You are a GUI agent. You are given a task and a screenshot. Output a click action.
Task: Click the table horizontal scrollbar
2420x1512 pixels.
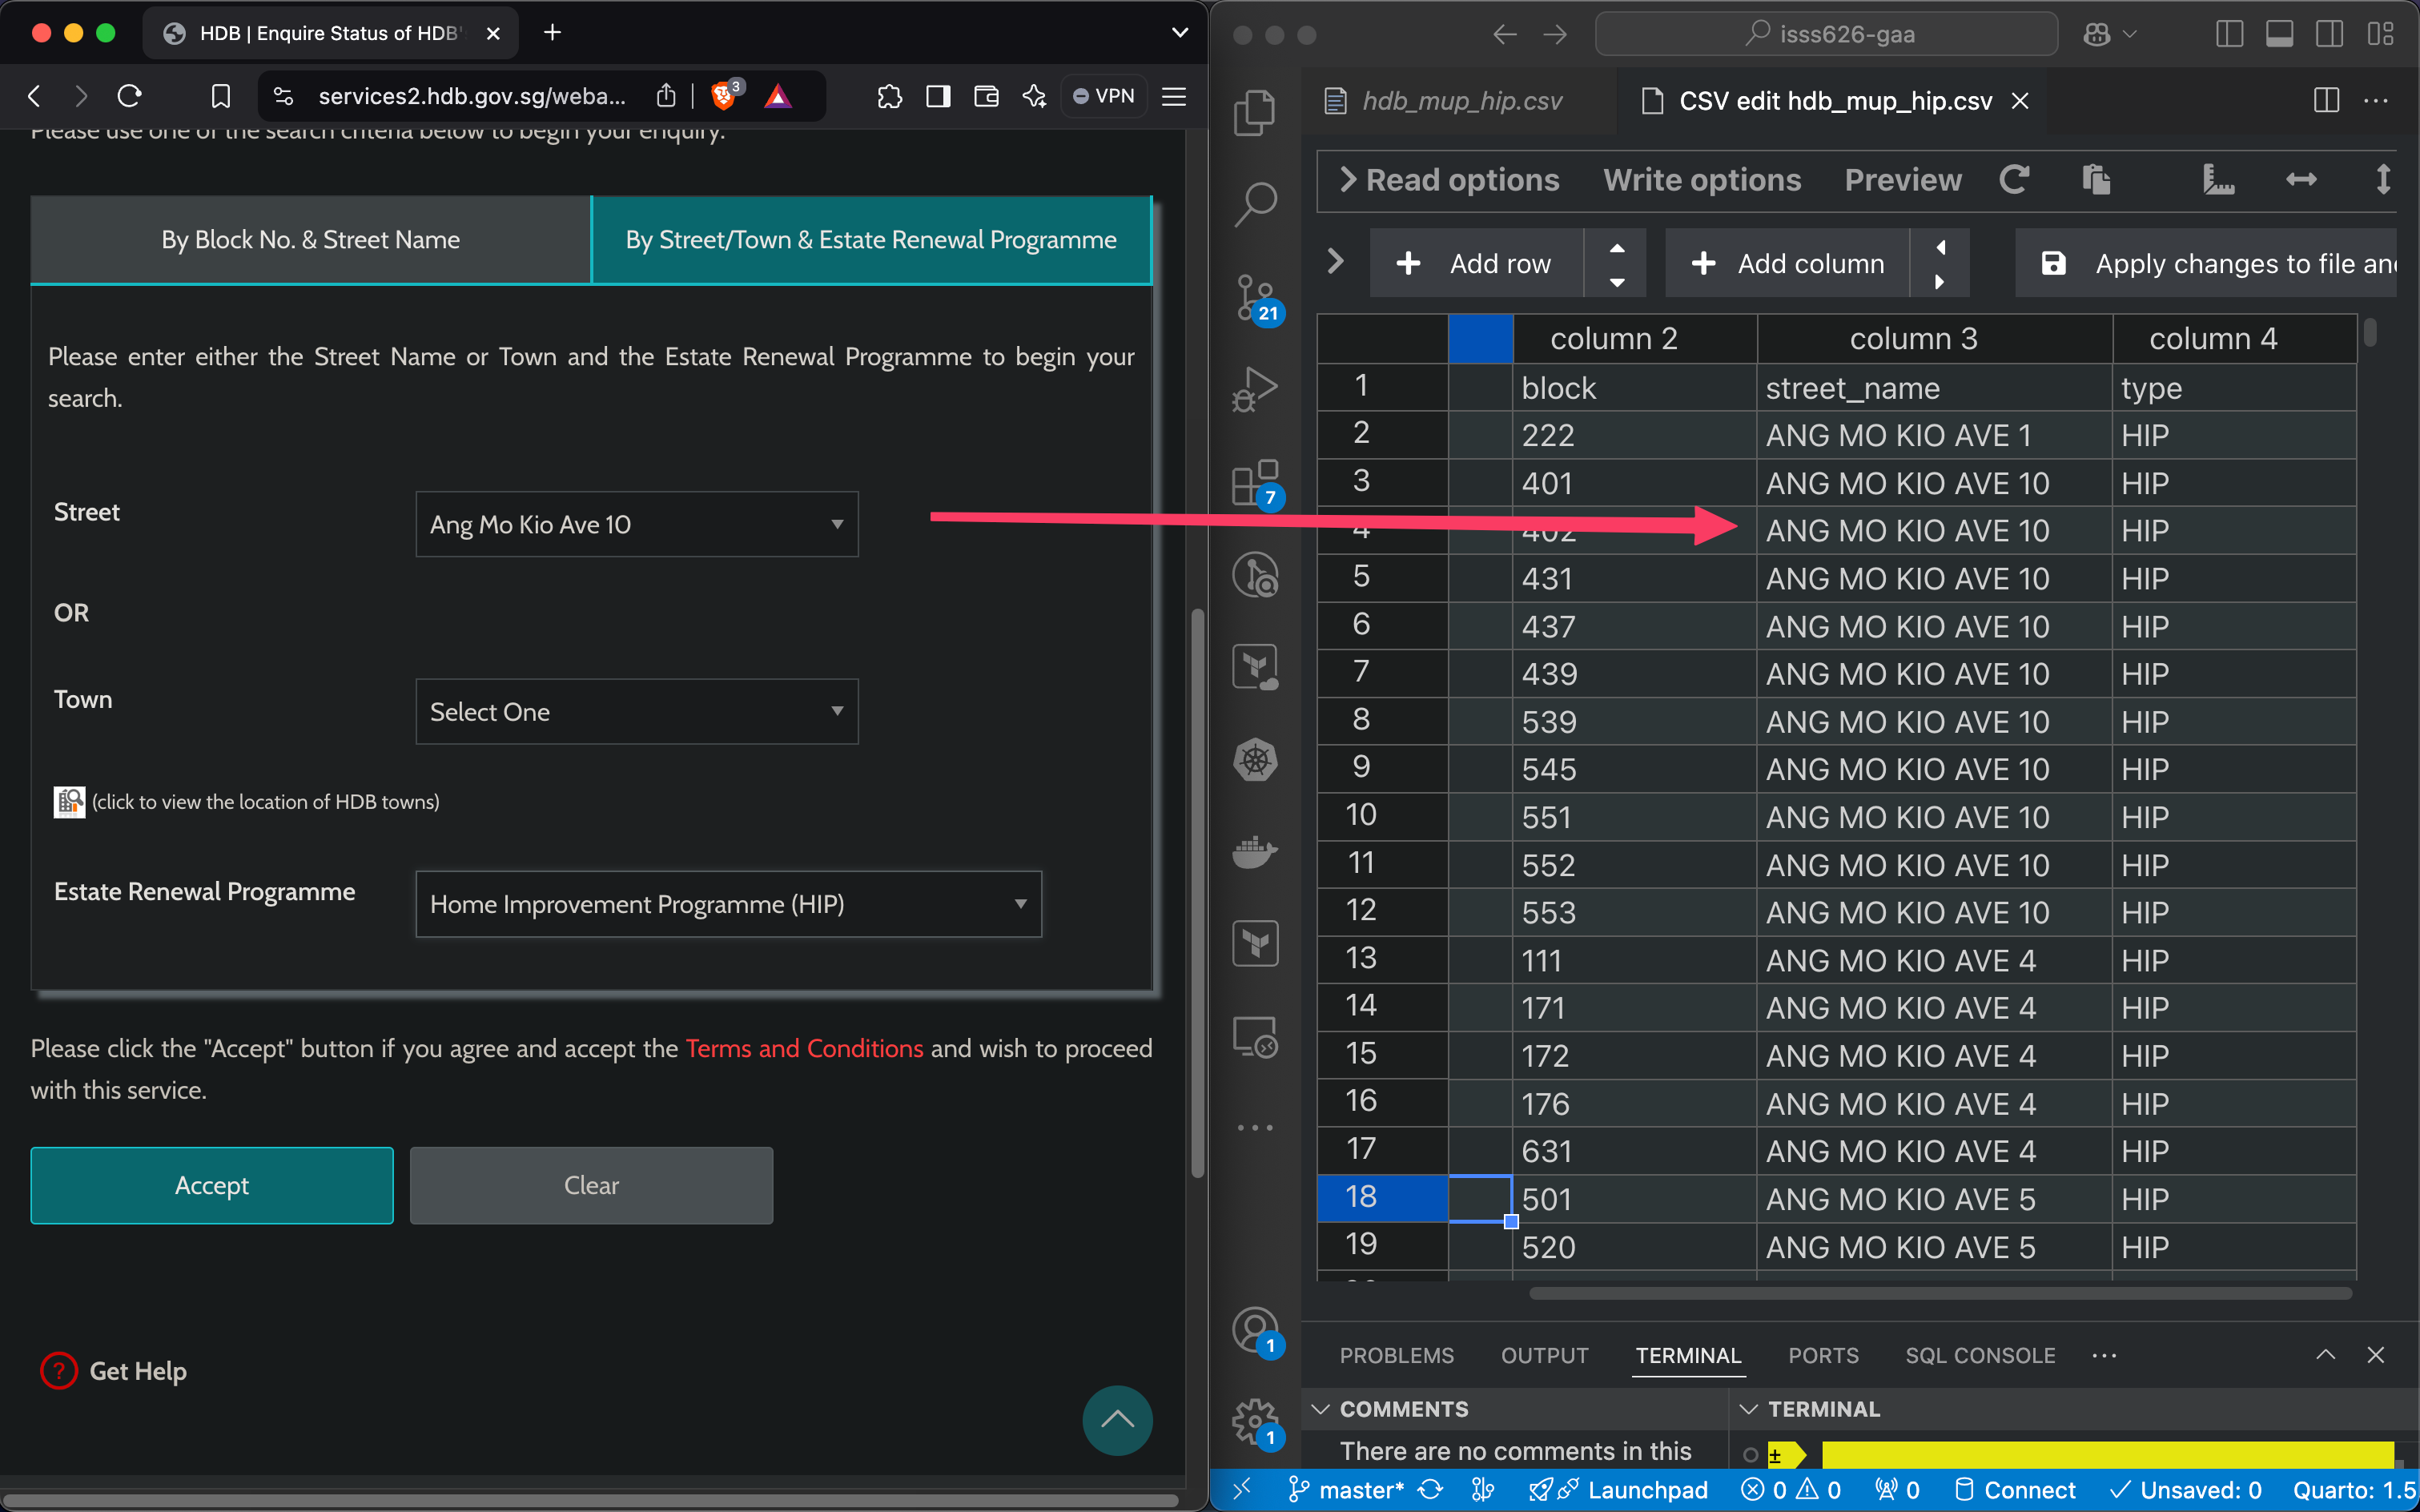[x=1940, y=1293]
